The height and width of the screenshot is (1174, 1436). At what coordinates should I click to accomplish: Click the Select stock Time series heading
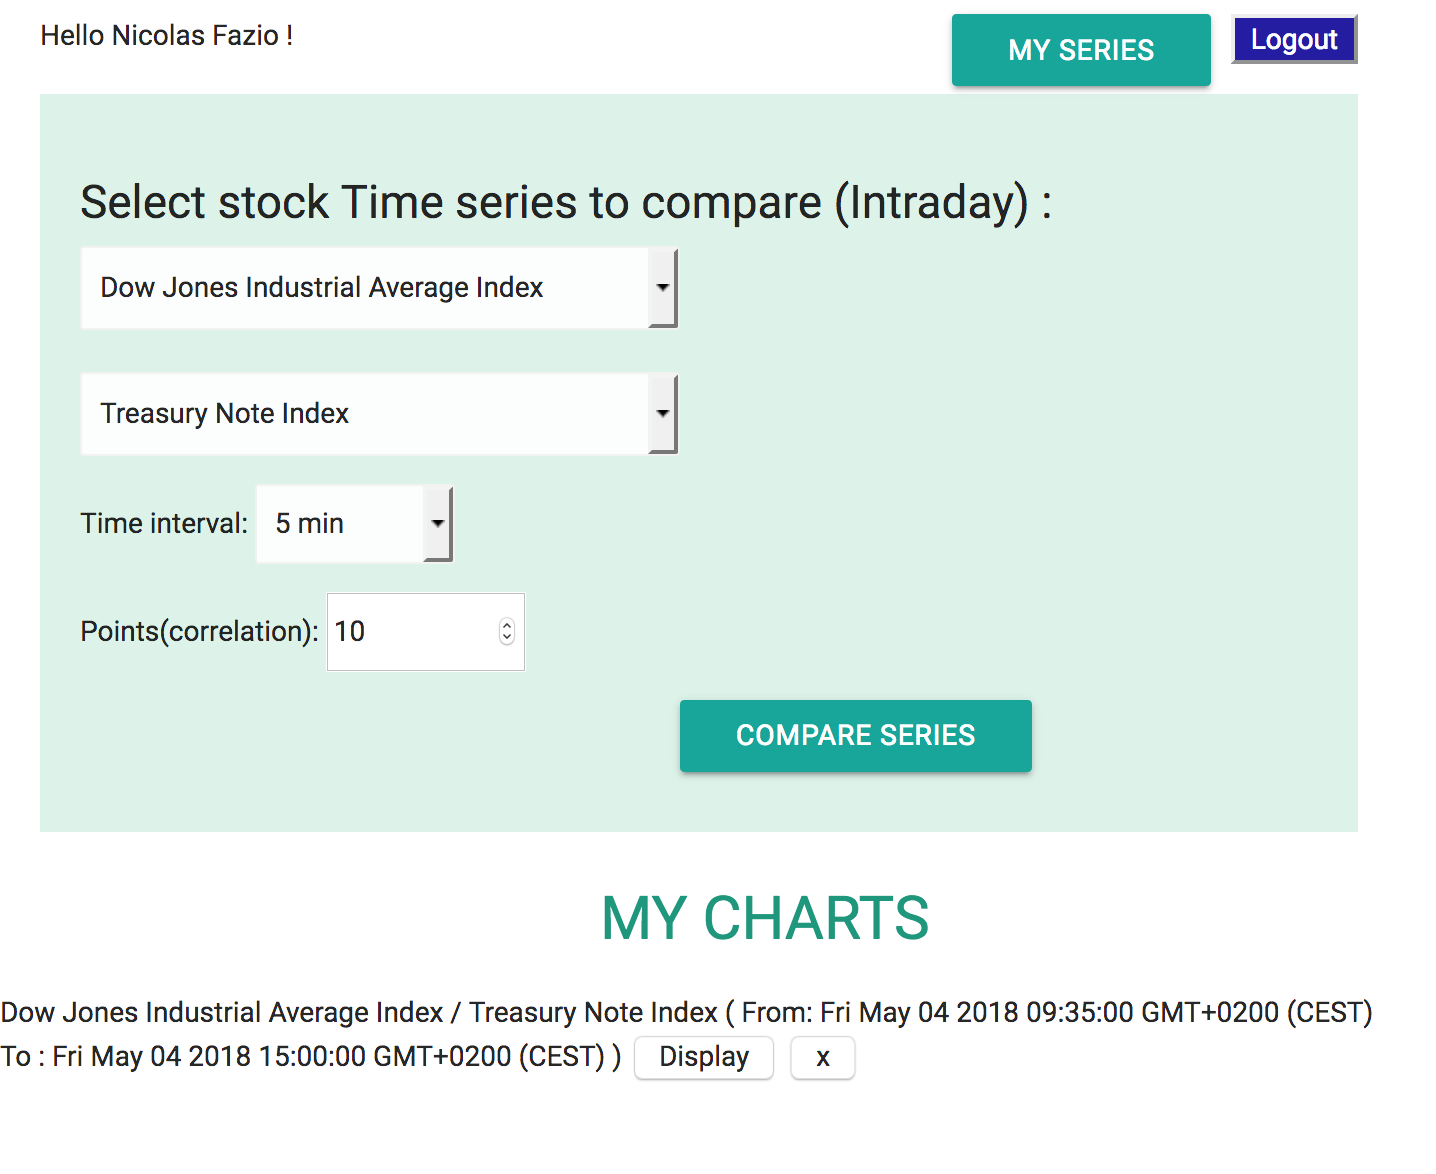coord(566,203)
